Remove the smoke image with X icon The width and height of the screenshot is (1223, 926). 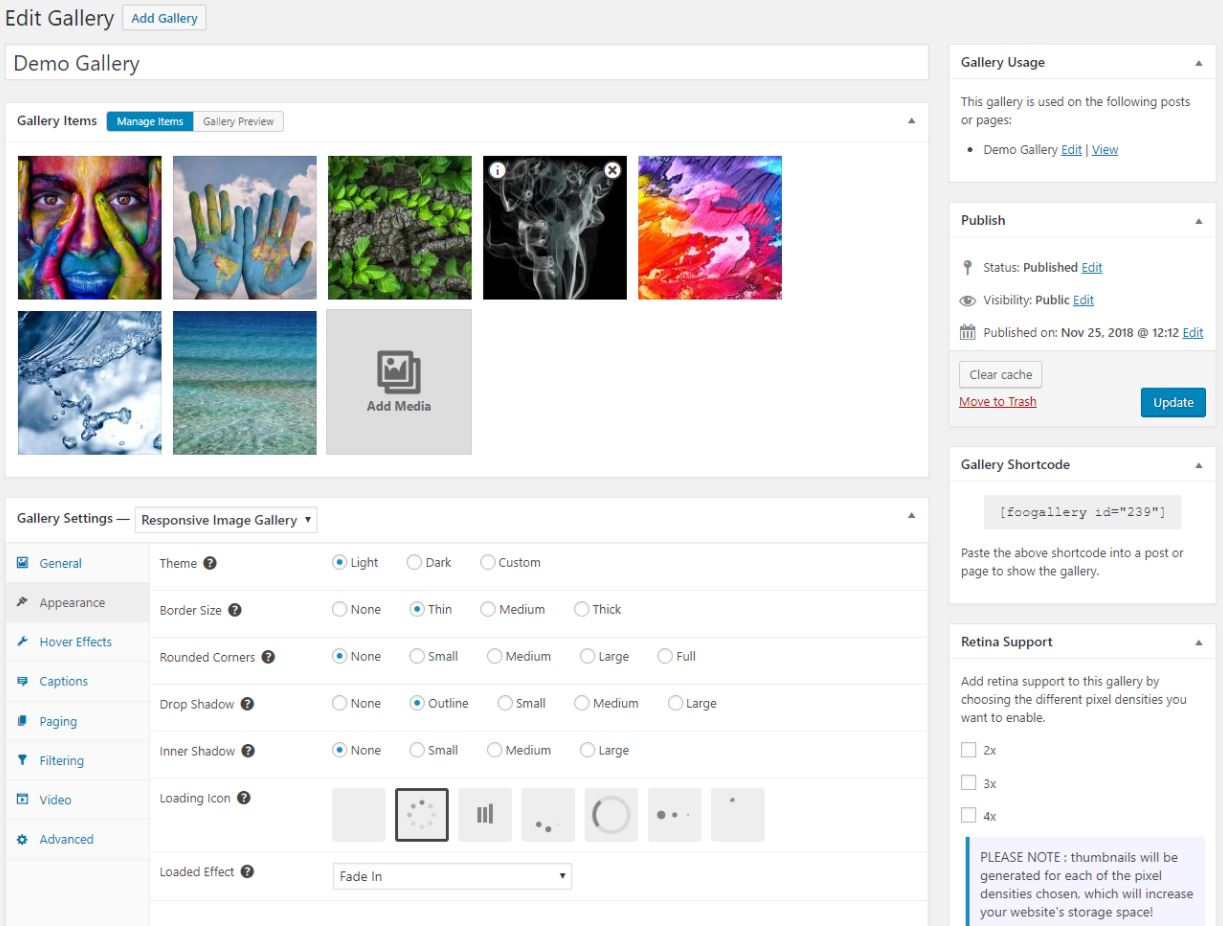click(x=612, y=171)
